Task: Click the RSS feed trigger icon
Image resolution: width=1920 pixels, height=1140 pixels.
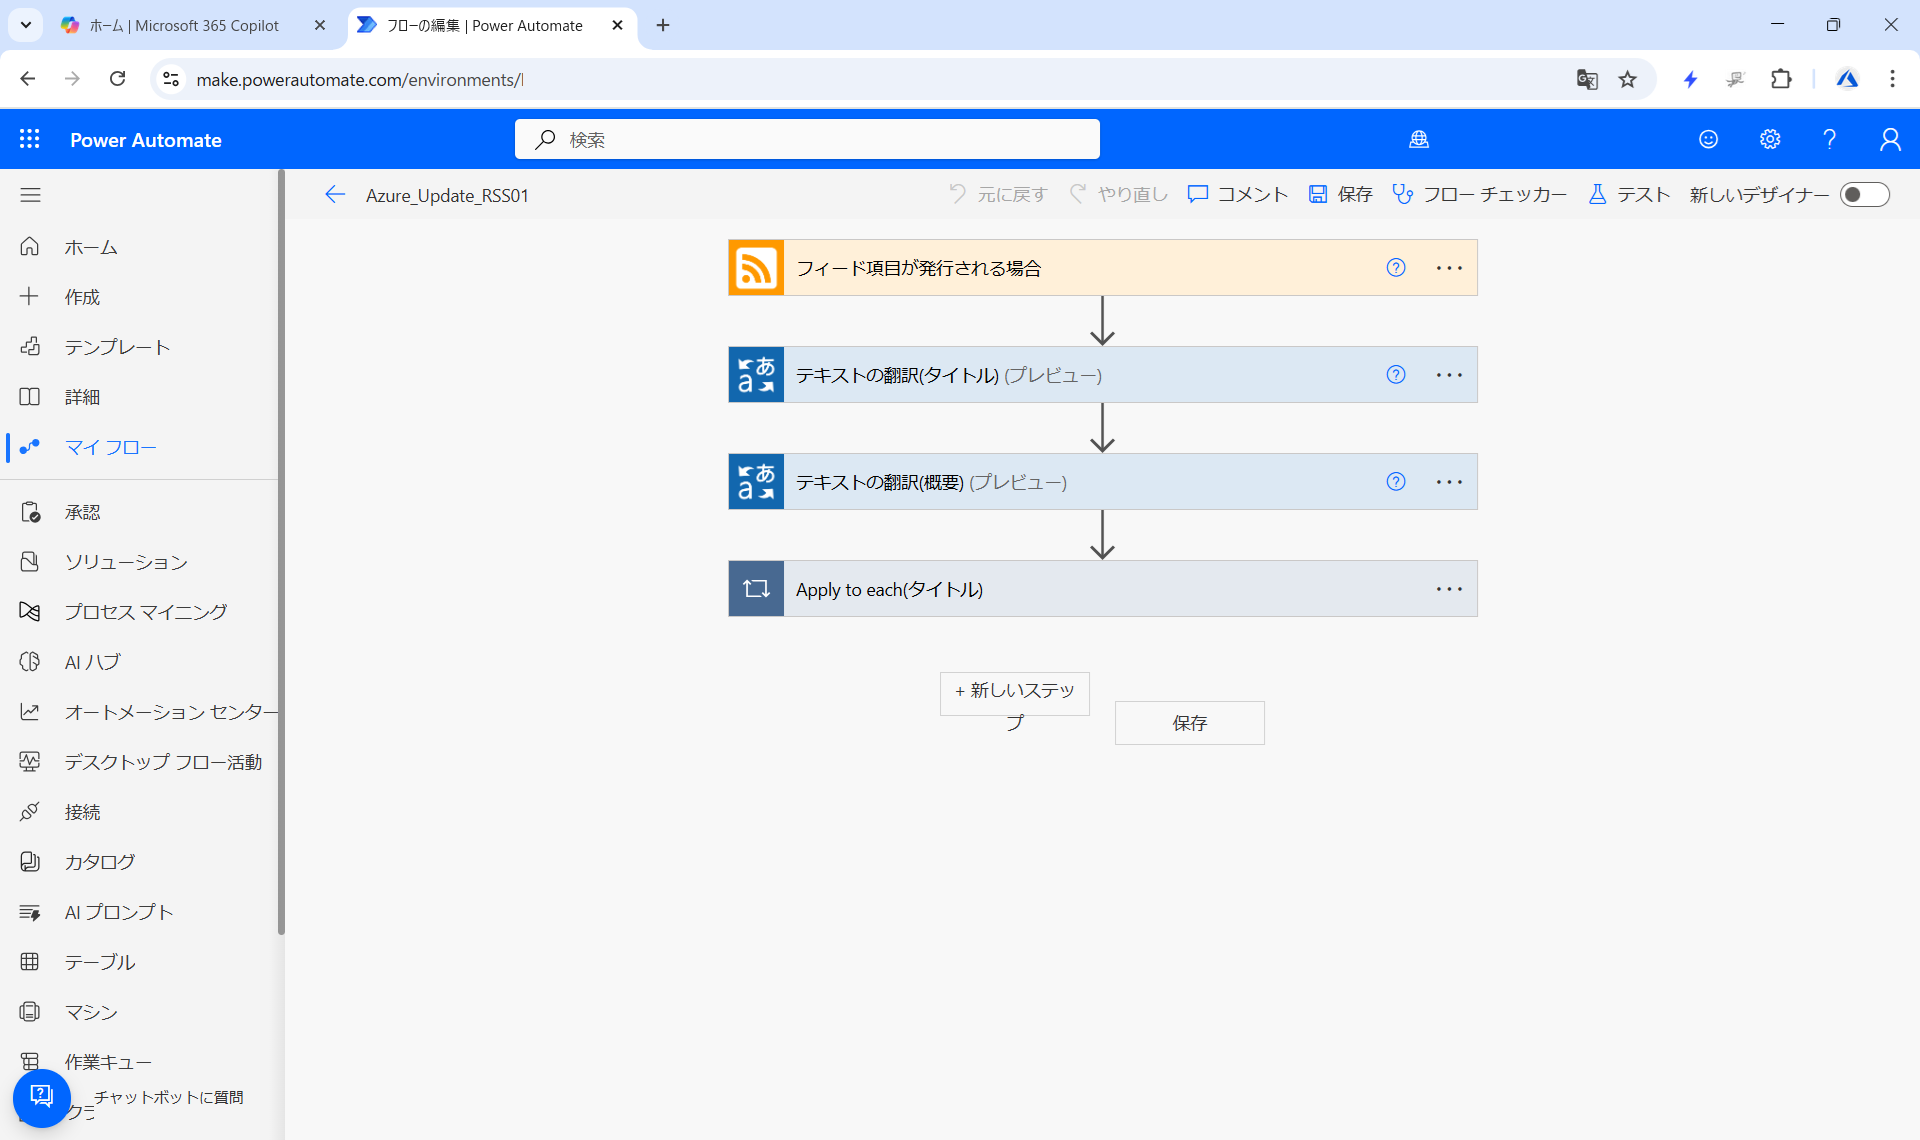Action: tap(756, 268)
